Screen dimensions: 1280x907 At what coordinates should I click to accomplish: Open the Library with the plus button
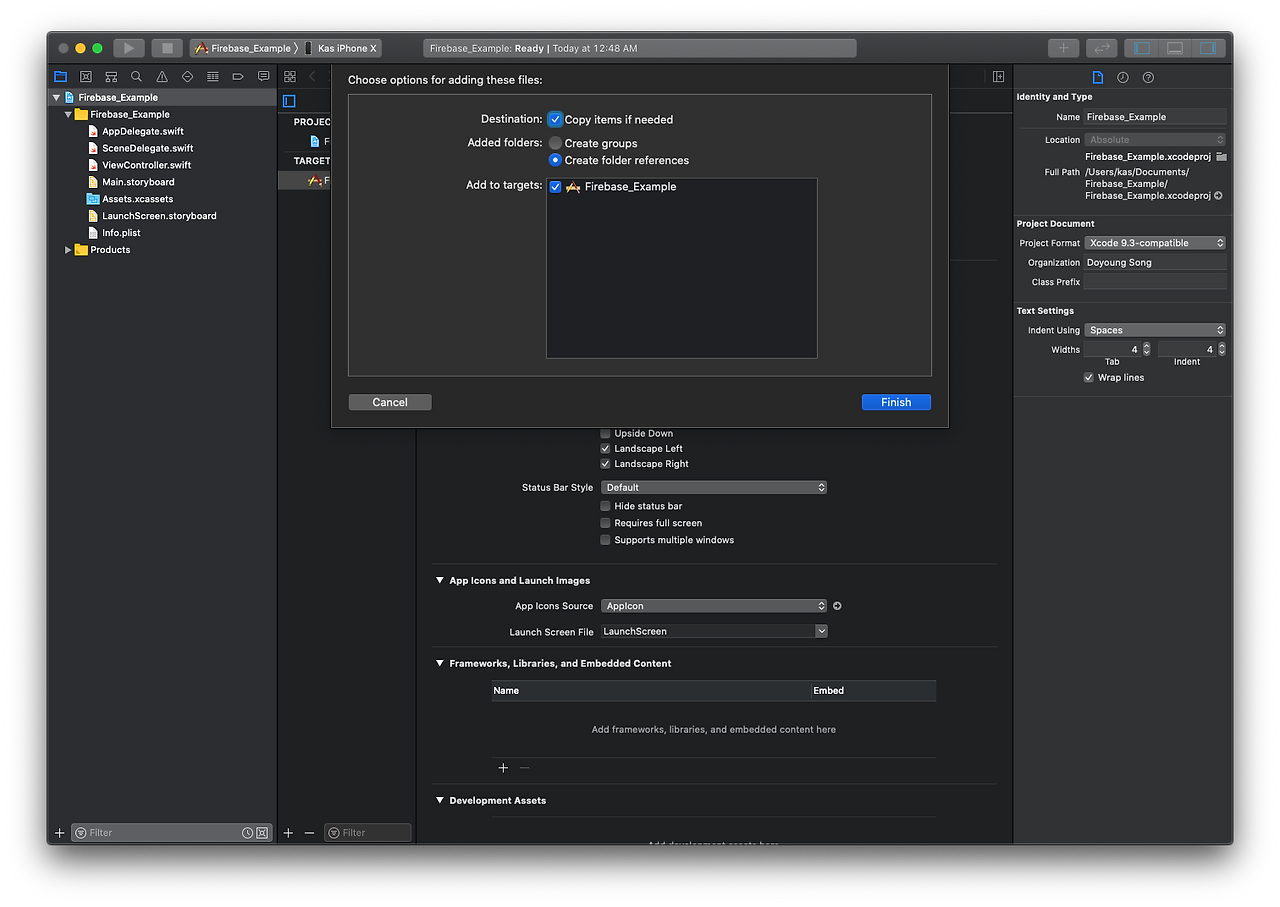(1063, 48)
